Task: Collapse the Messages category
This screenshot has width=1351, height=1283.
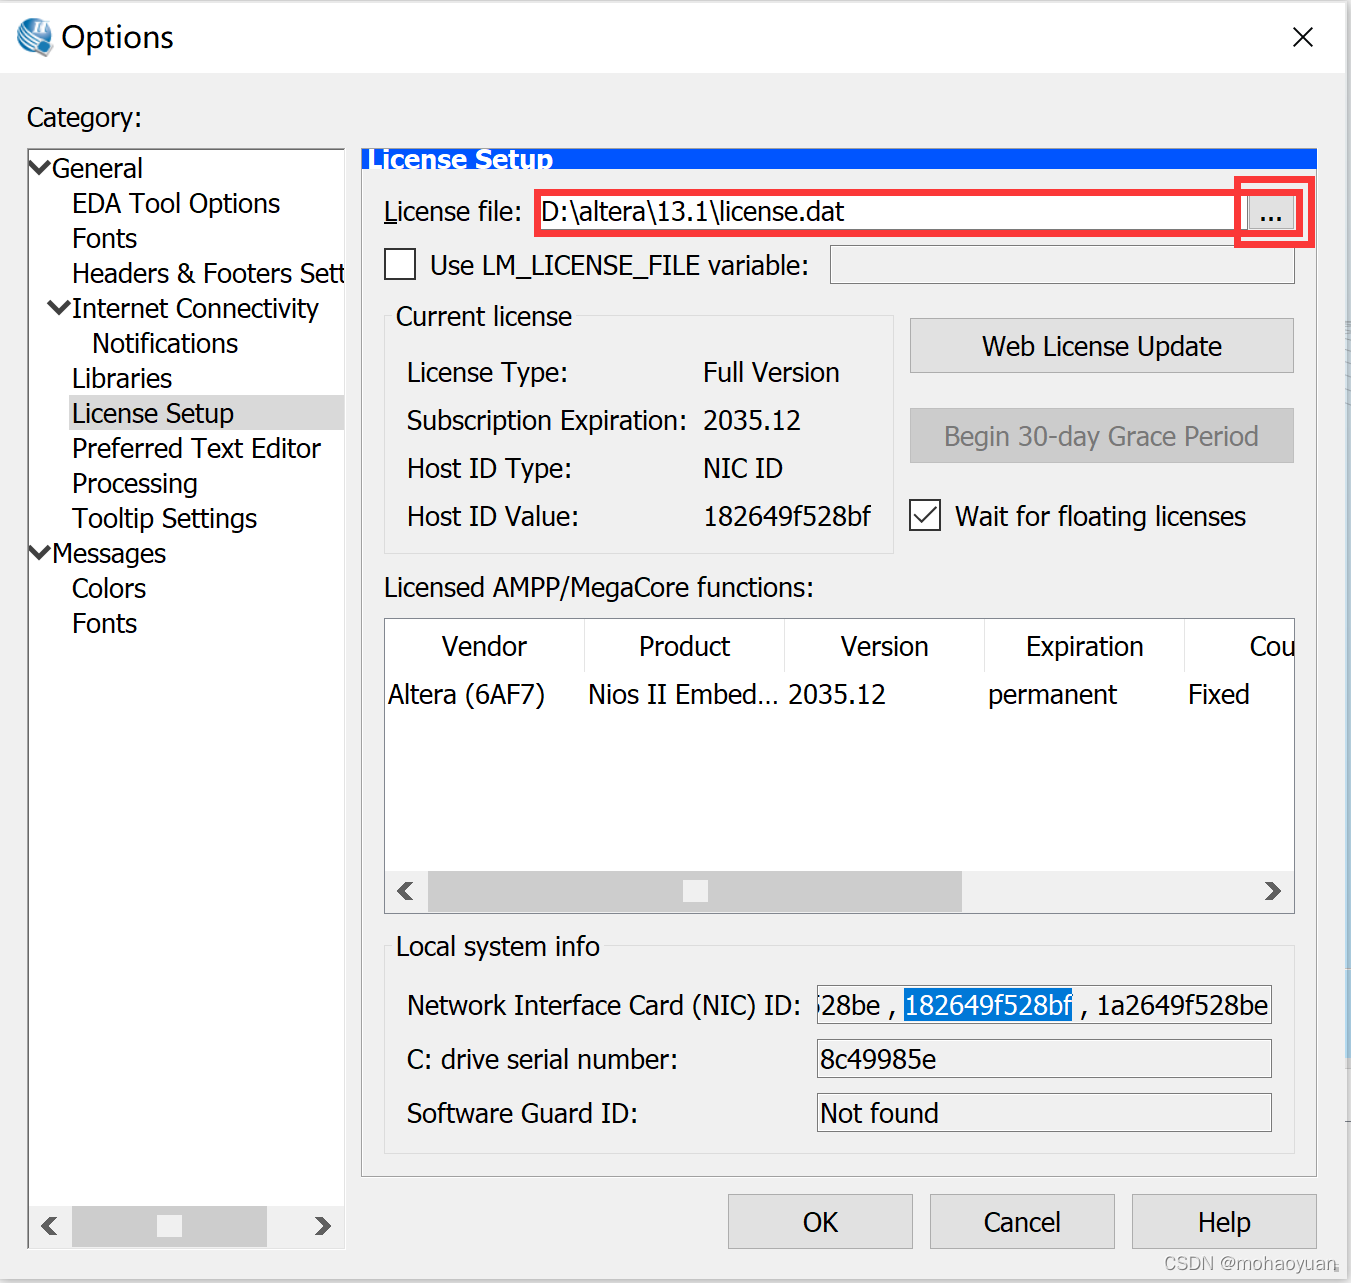Action: point(40,553)
